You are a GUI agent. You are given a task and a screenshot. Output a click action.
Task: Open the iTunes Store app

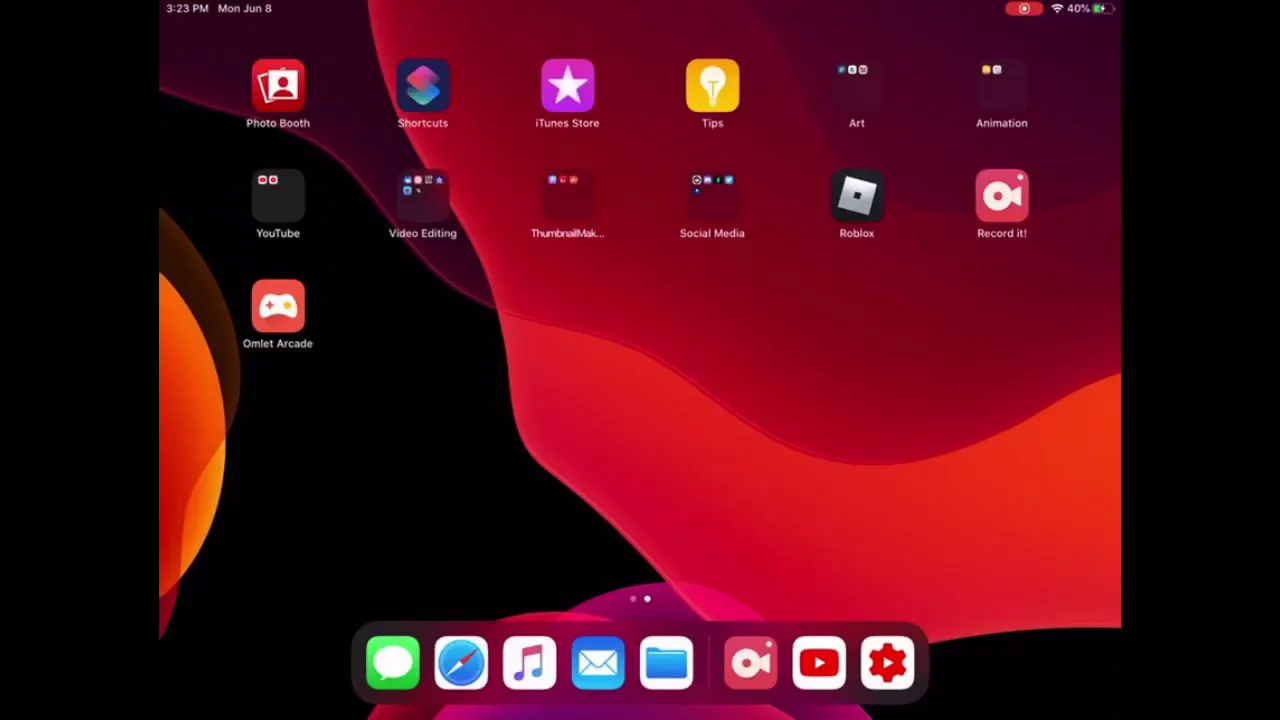click(567, 86)
